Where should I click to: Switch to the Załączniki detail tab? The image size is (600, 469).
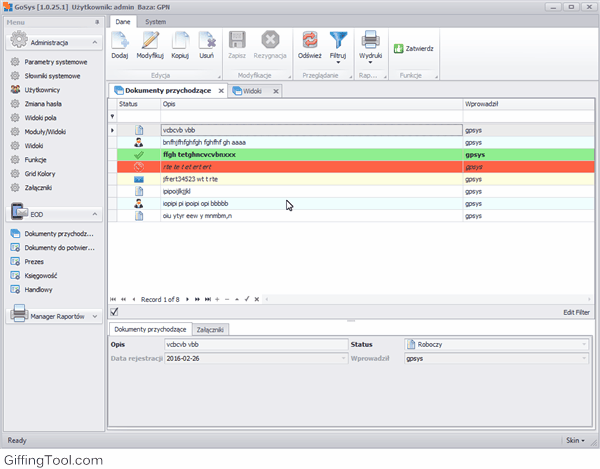(x=211, y=328)
